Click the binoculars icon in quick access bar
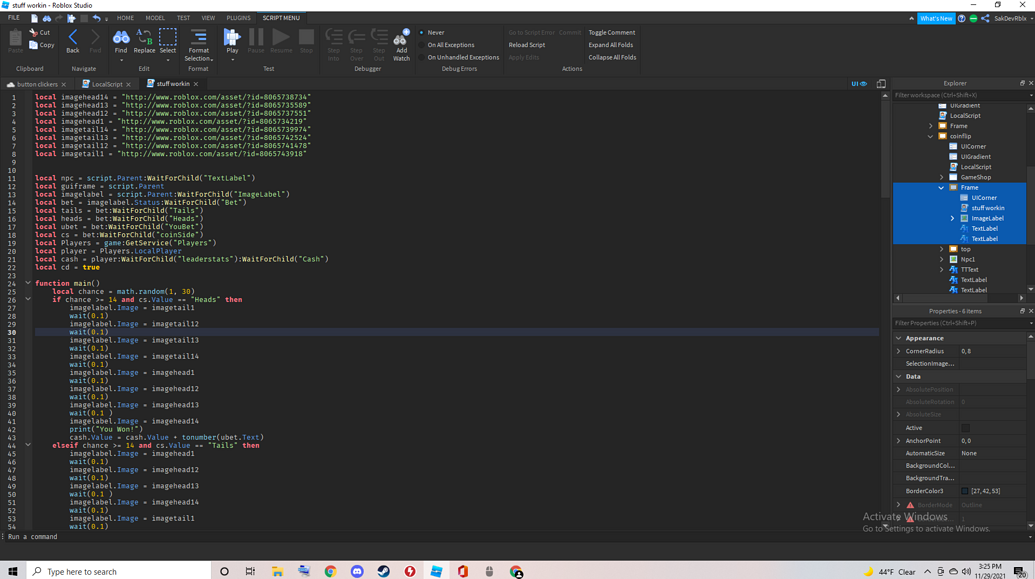 pos(47,18)
